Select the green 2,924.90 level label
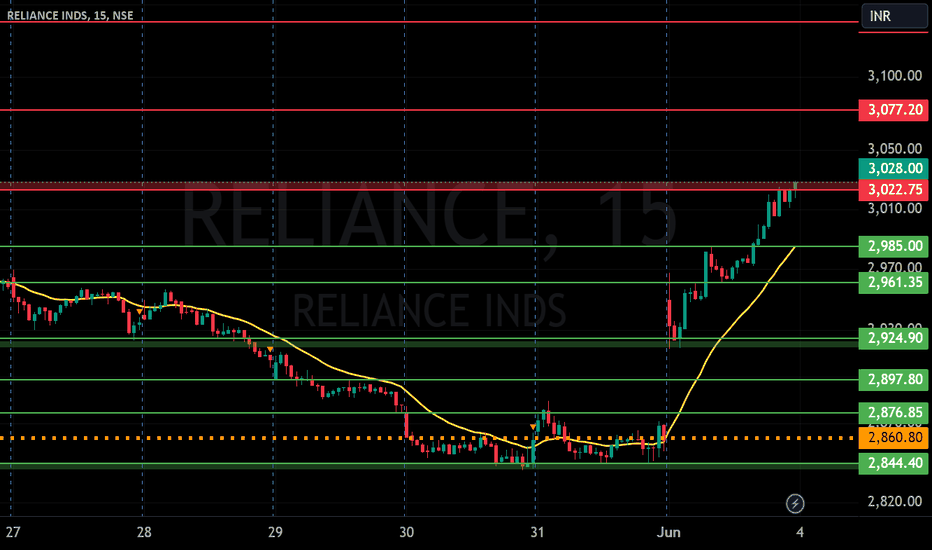The image size is (932, 550). 893,338
